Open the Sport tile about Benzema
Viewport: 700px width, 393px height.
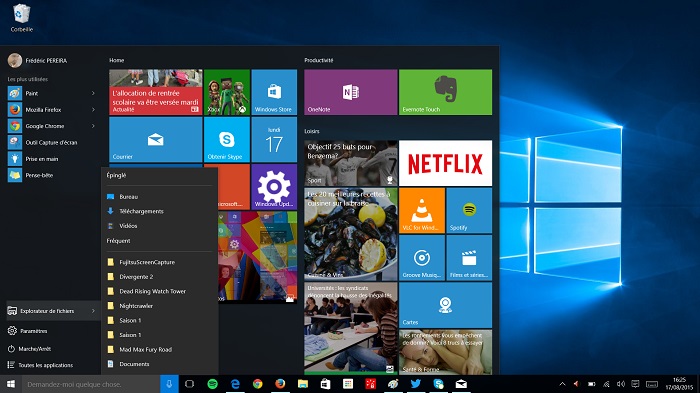pyautogui.click(x=350, y=163)
